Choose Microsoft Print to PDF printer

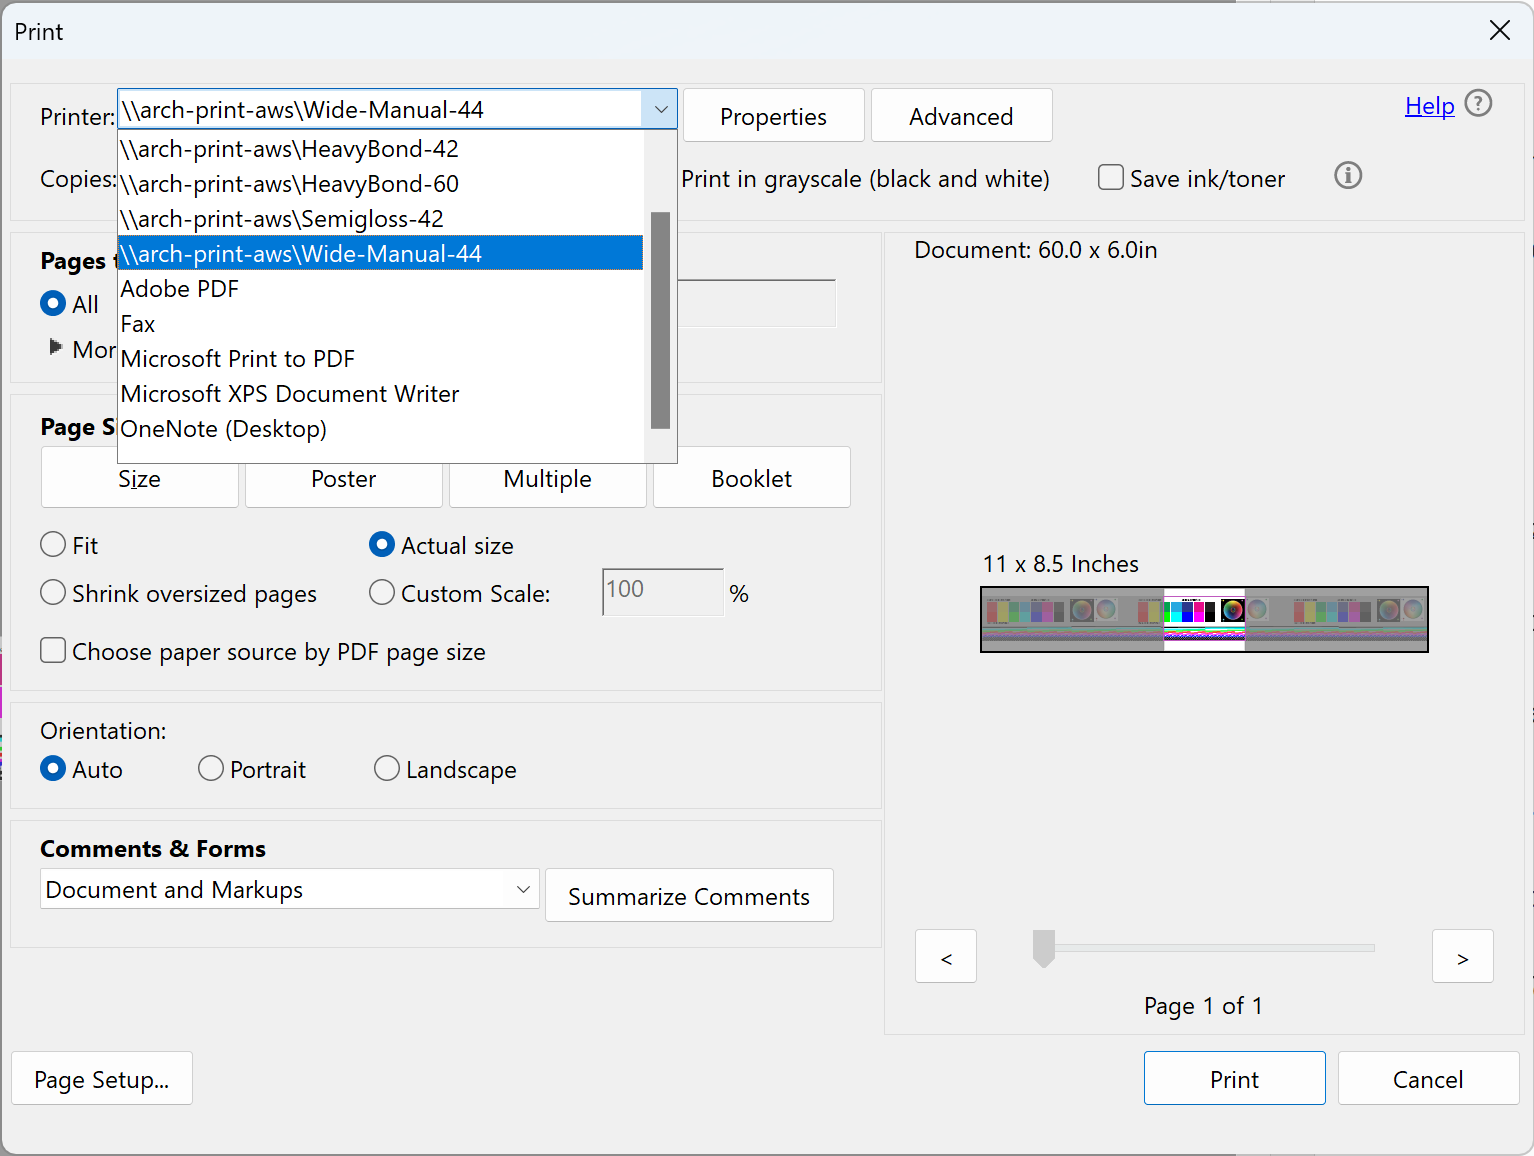[x=238, y=359]
